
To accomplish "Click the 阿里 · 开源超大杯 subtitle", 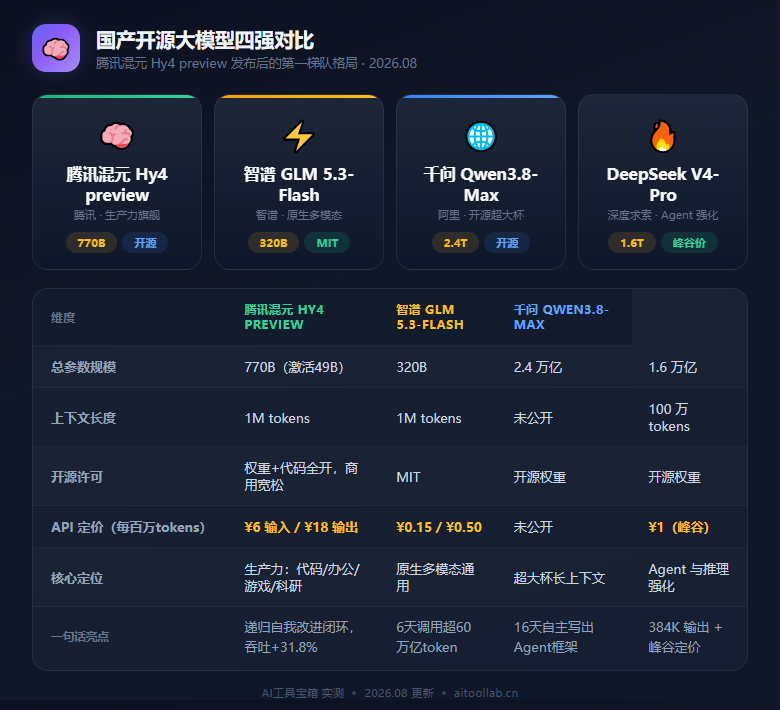I will pyautogui.click(x=481, y=215).
